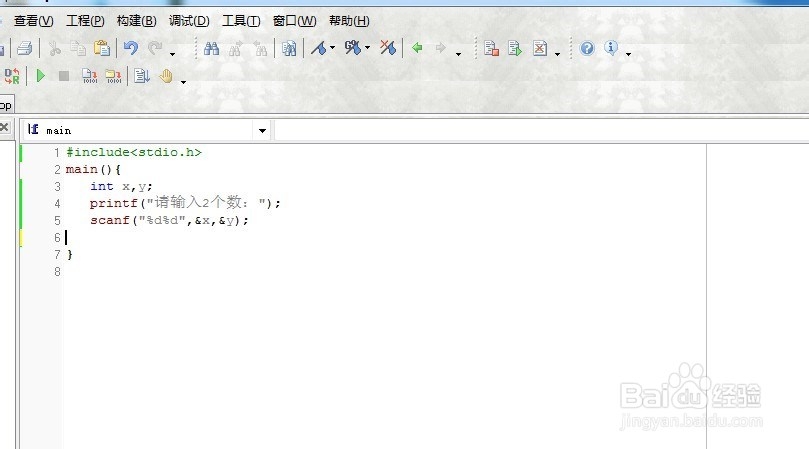Click the #include<stdio.h> code line
Image resolution: width=809 pixels, height=449 pixels.
pos(134,152)
